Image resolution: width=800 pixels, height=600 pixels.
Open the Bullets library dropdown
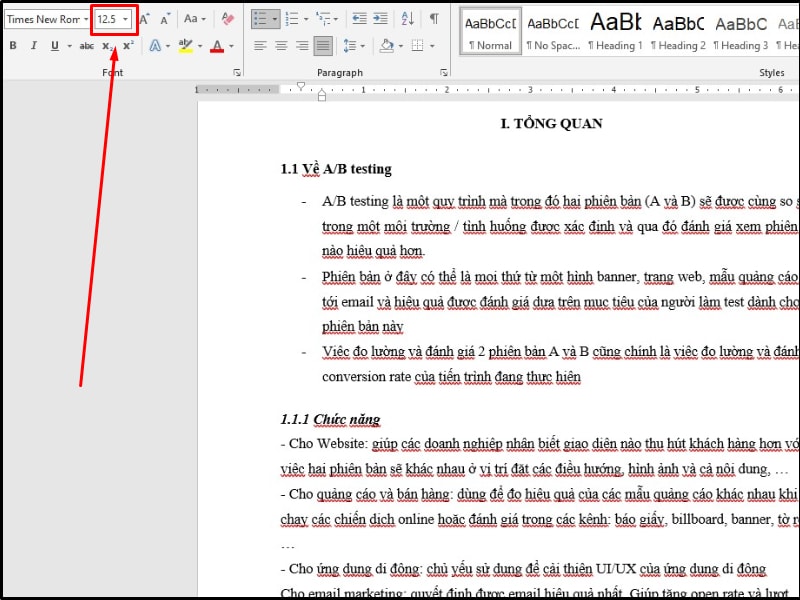coord(274,19)
